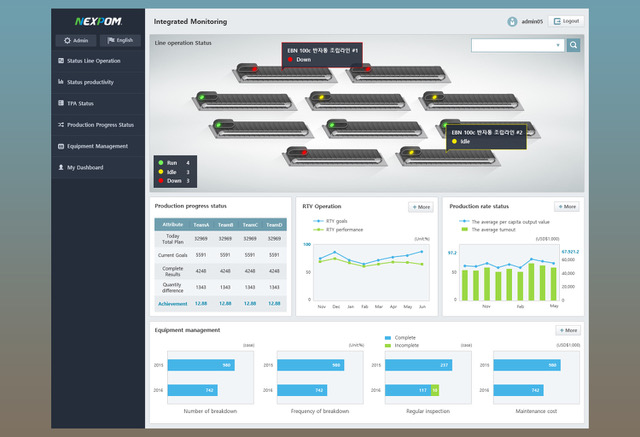The height and width of the screenshot is (437, 640).
Task: Click the Production Progress Status shuffle icon
Action: (61, 125)
